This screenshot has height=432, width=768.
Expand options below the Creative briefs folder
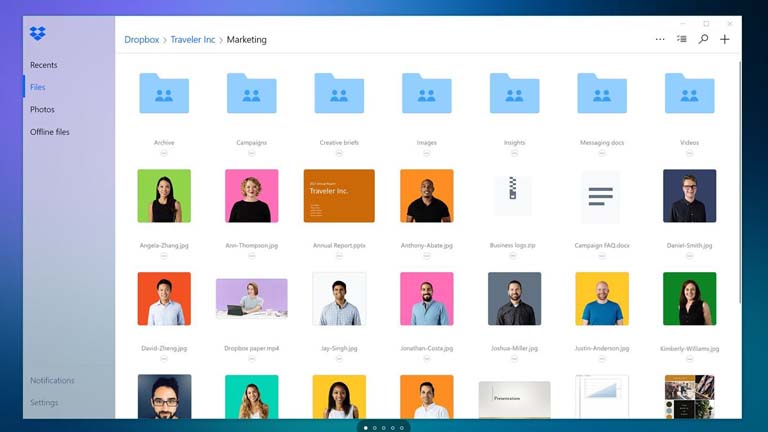(x=339, y=153)
